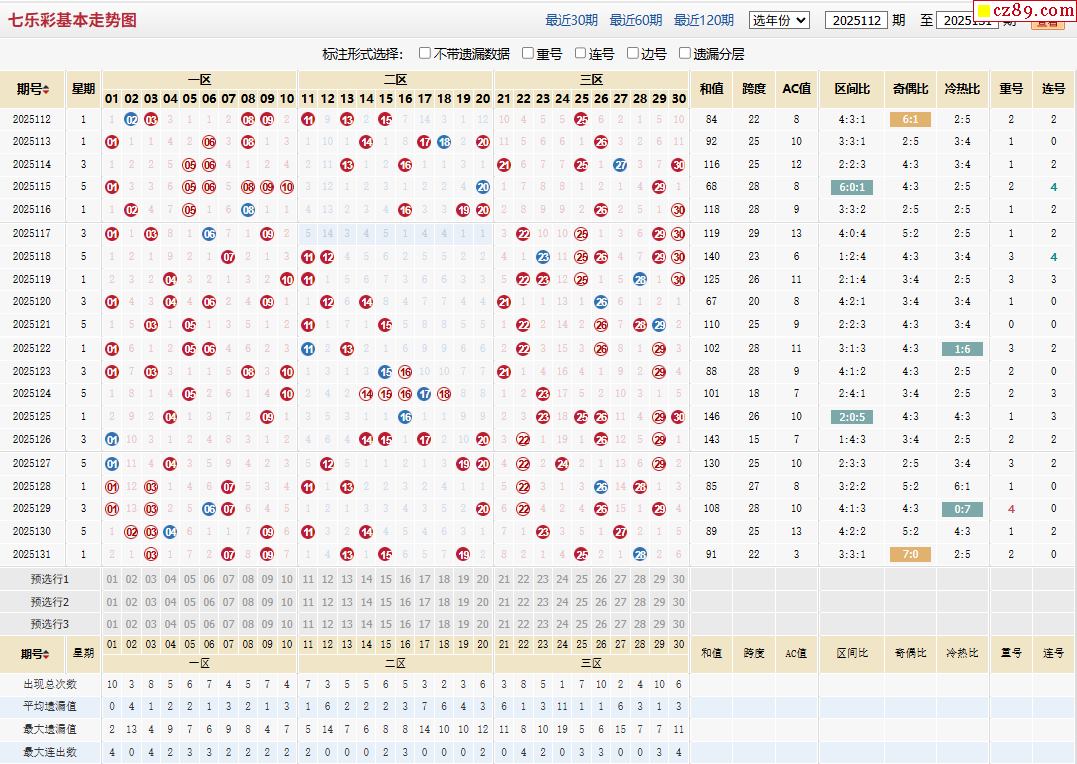
Task: Toggle the 重号 checkbox
Action: [x=528, y=53]
